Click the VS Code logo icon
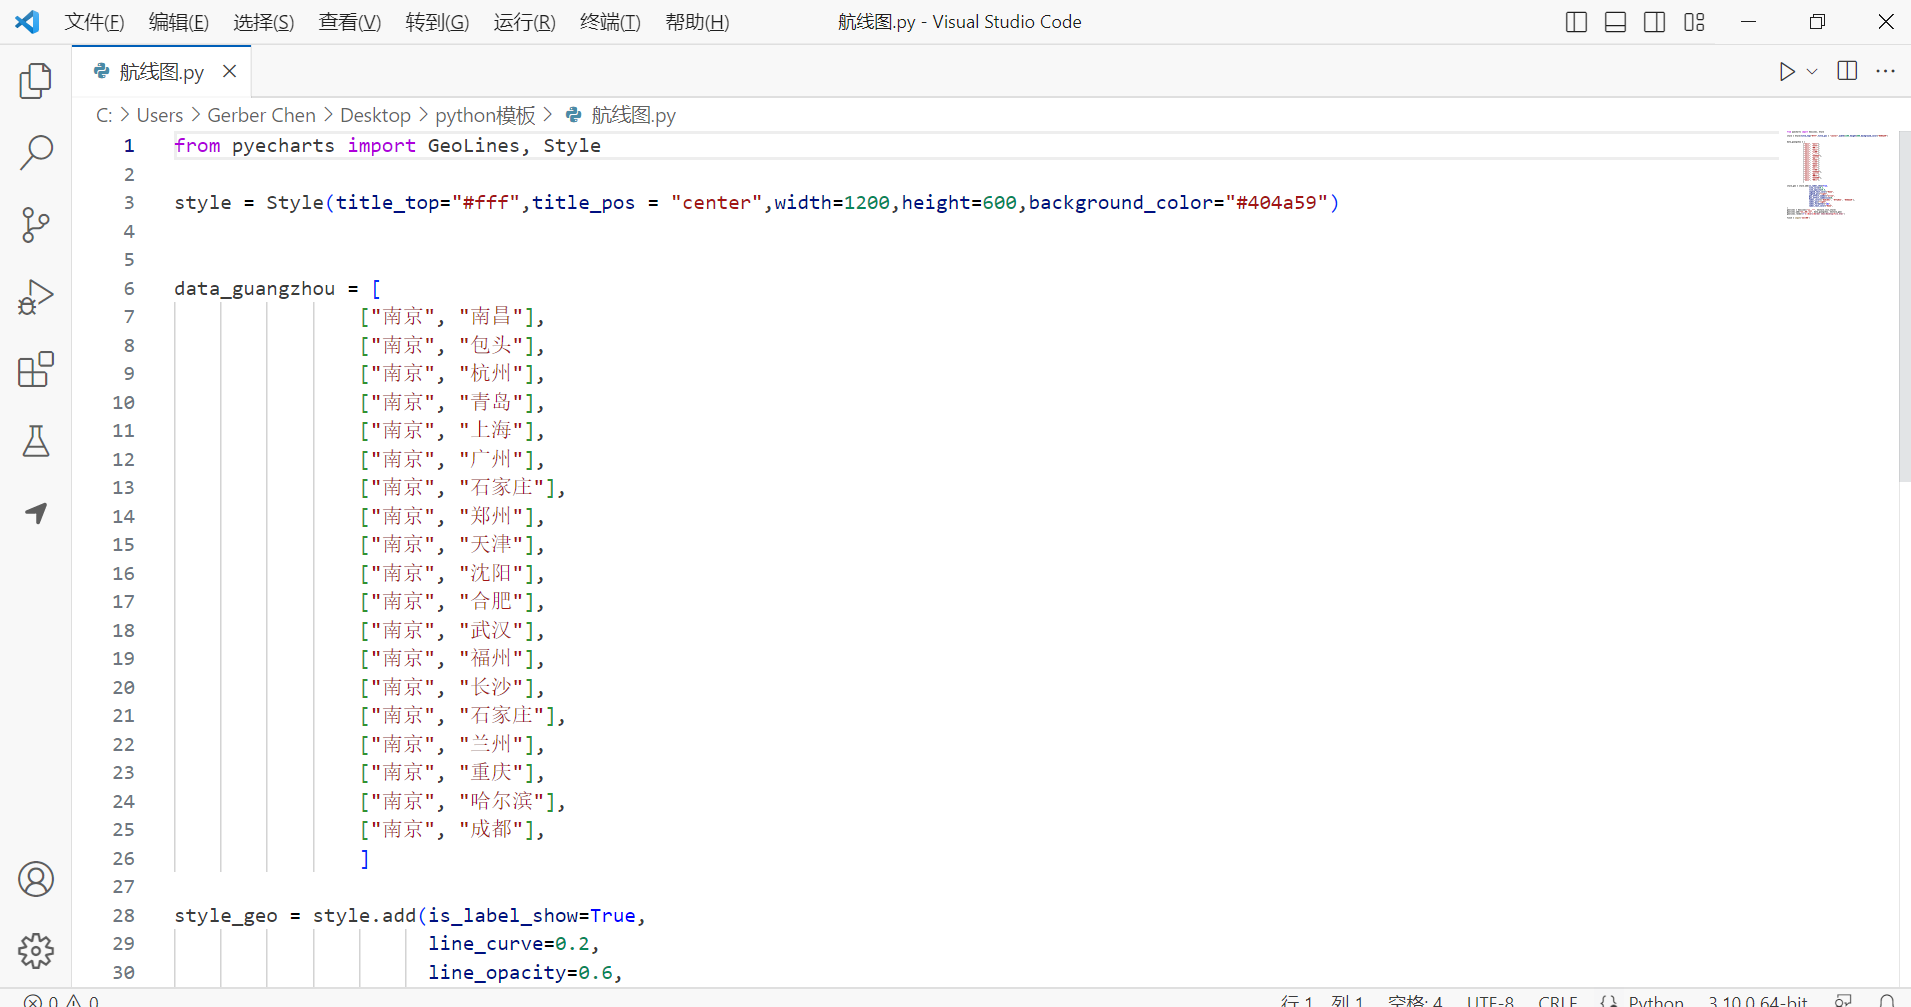This screenshot has height=1007, width=1911. [x=27, y=22]
